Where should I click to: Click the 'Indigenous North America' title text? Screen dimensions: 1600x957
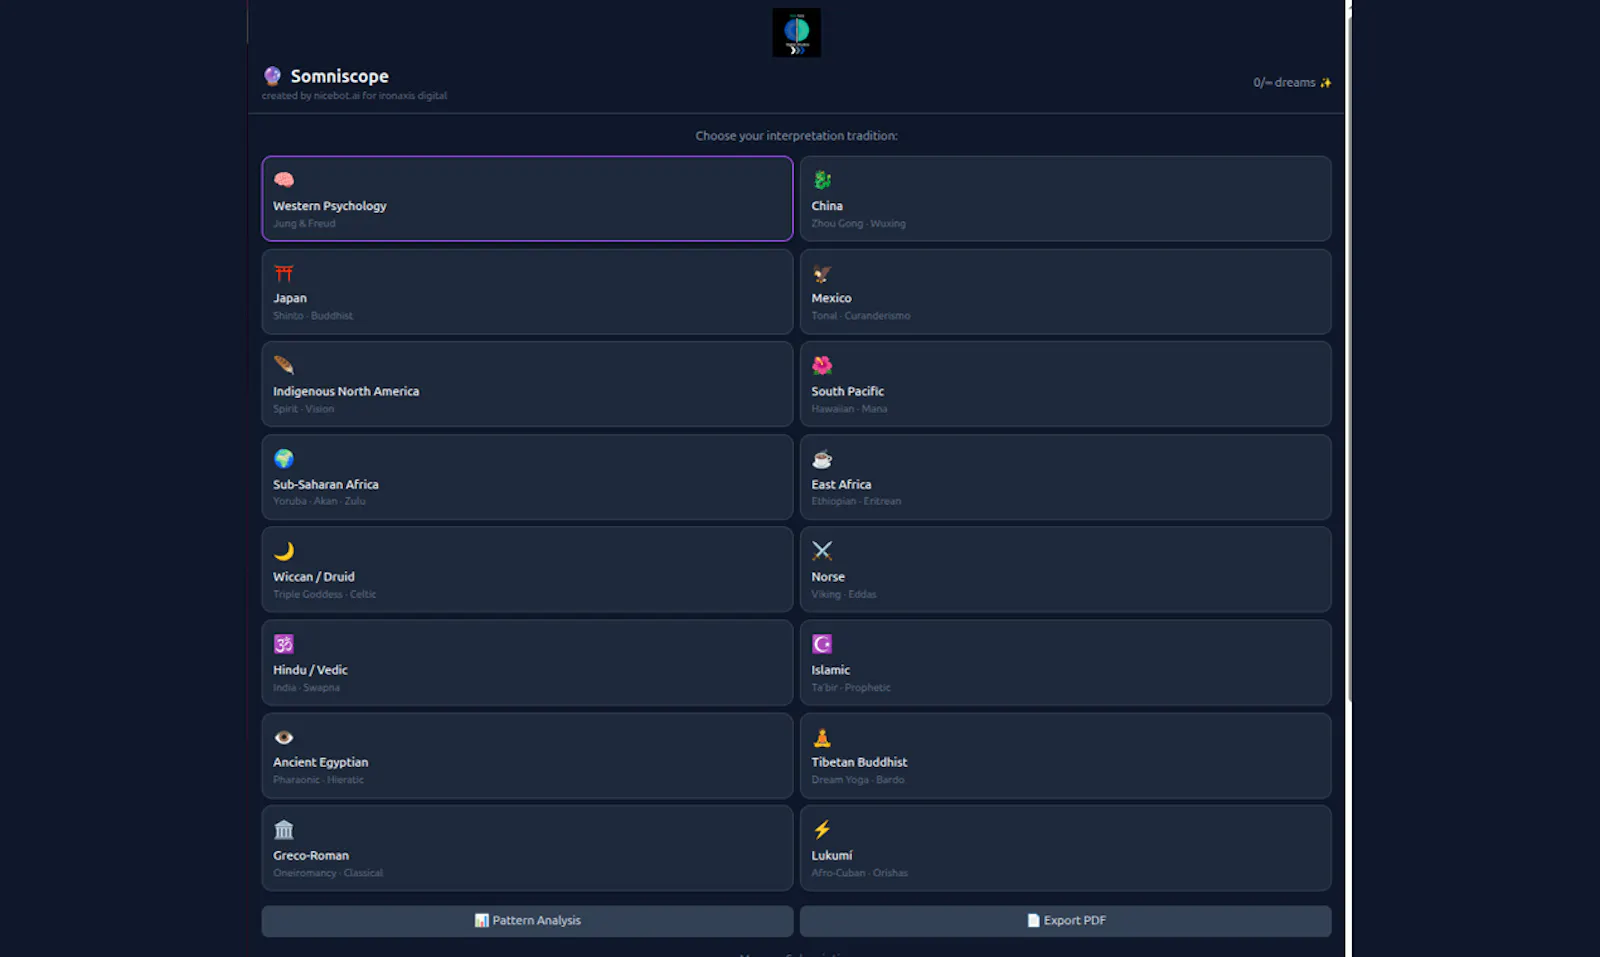[346, 391]
